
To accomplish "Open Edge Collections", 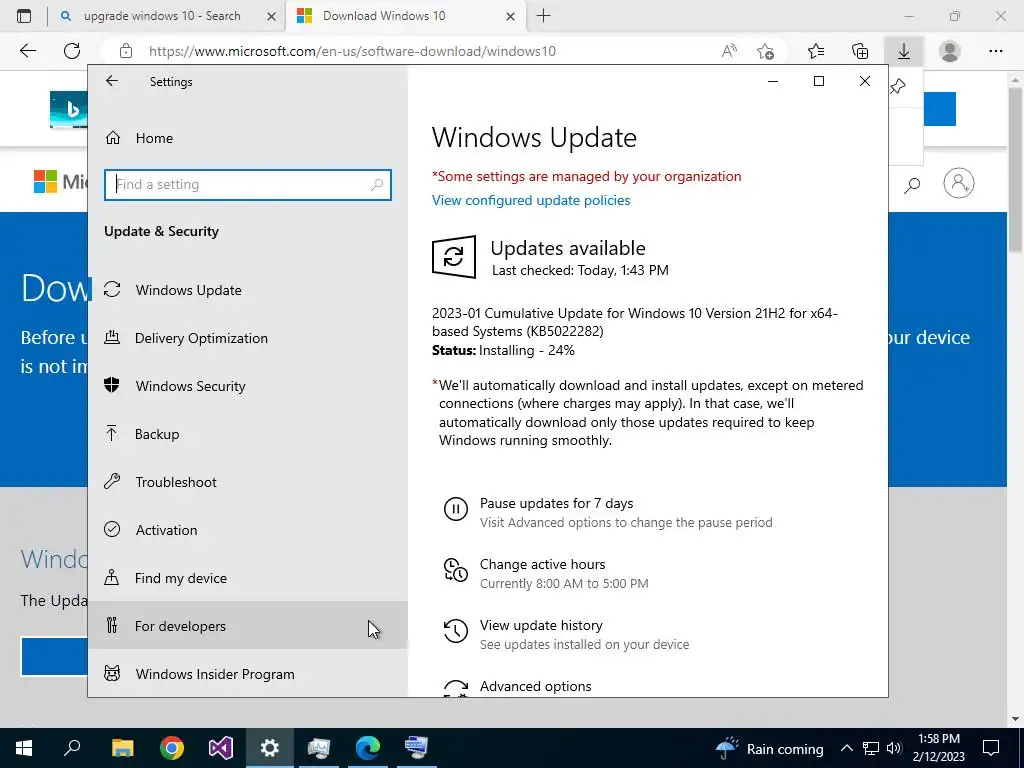I will [860, 51].
